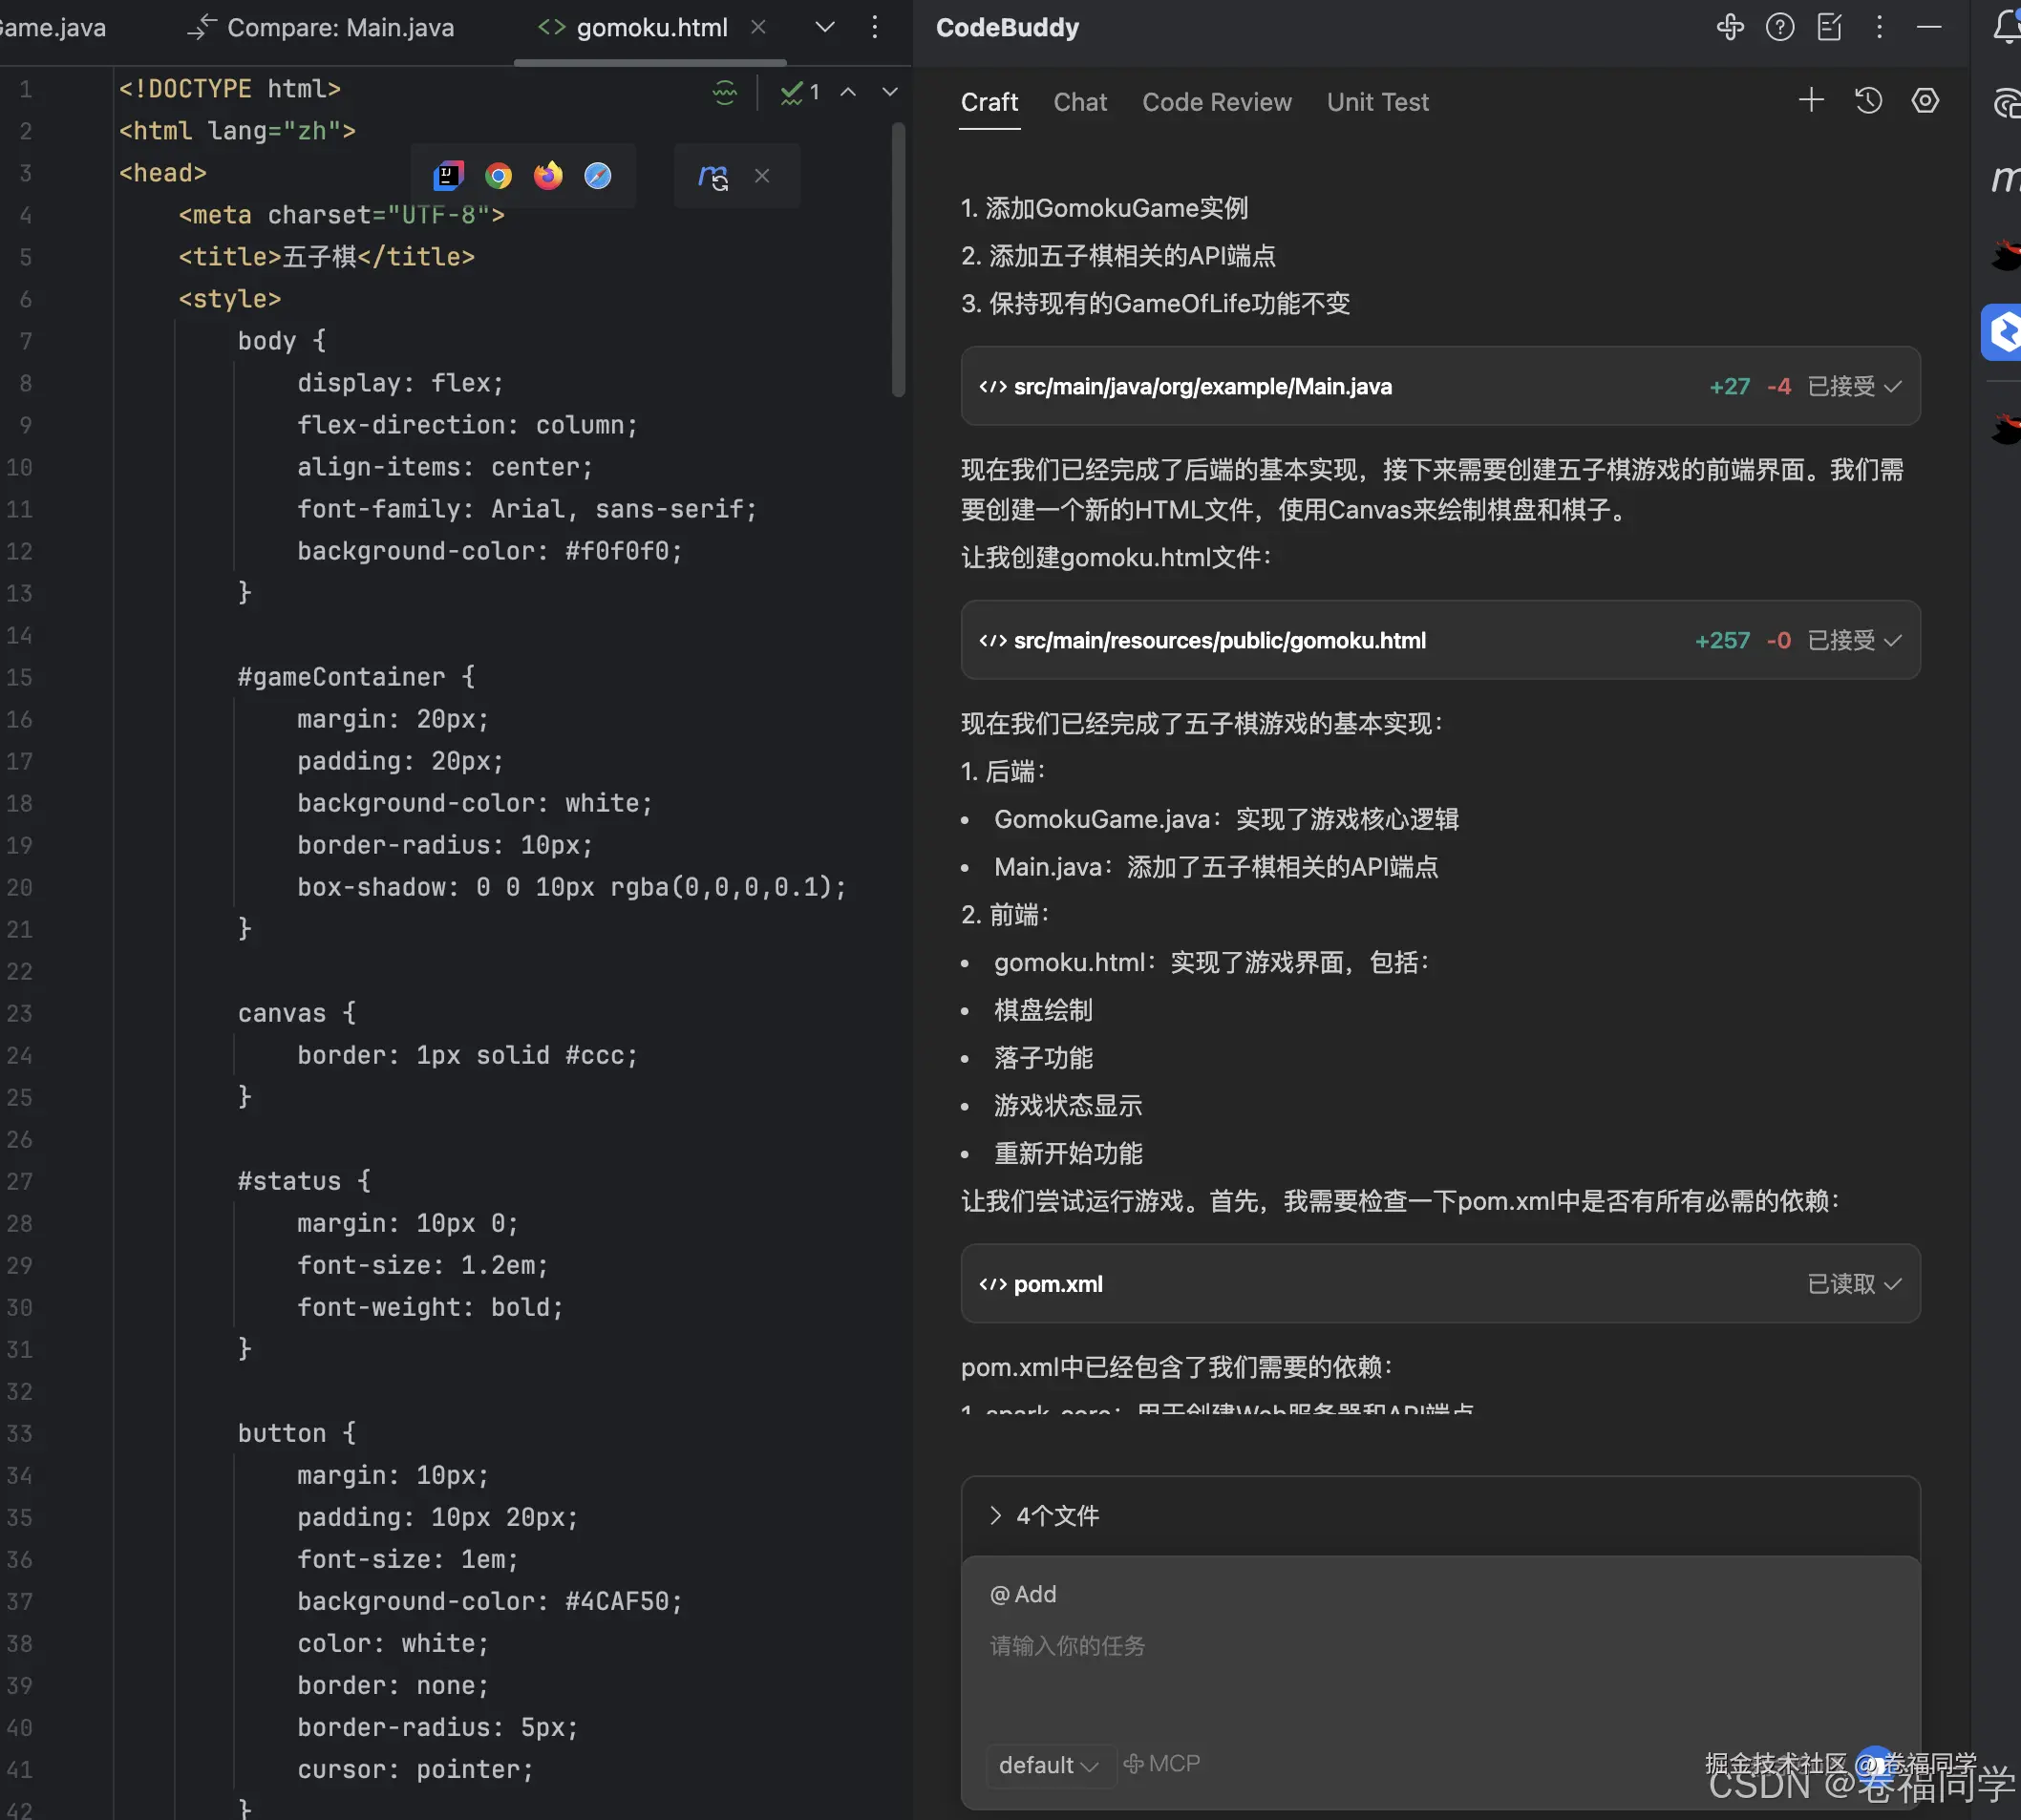The width and height of the screenshot is (2021, 1820).
Task: Expand the pom.xml 已读取 chevron
Action: click(x=1892, y=1284)
